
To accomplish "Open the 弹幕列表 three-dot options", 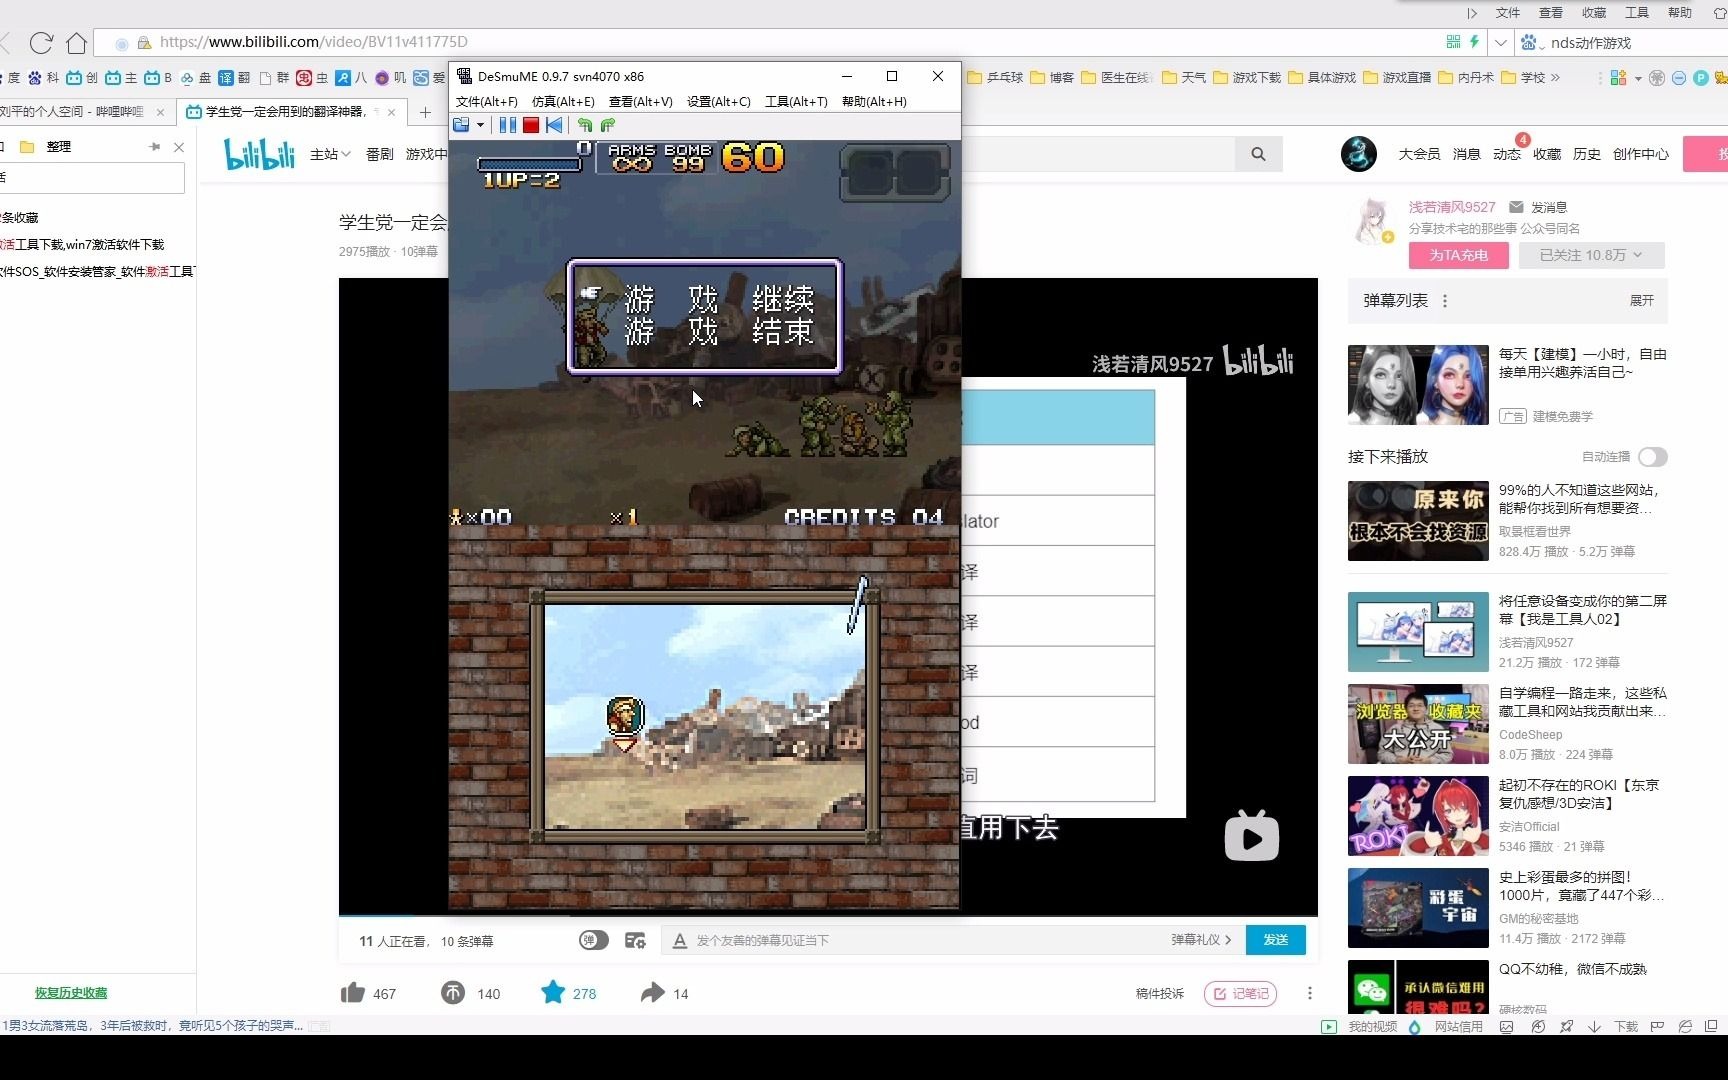I will click(1445, 301).
